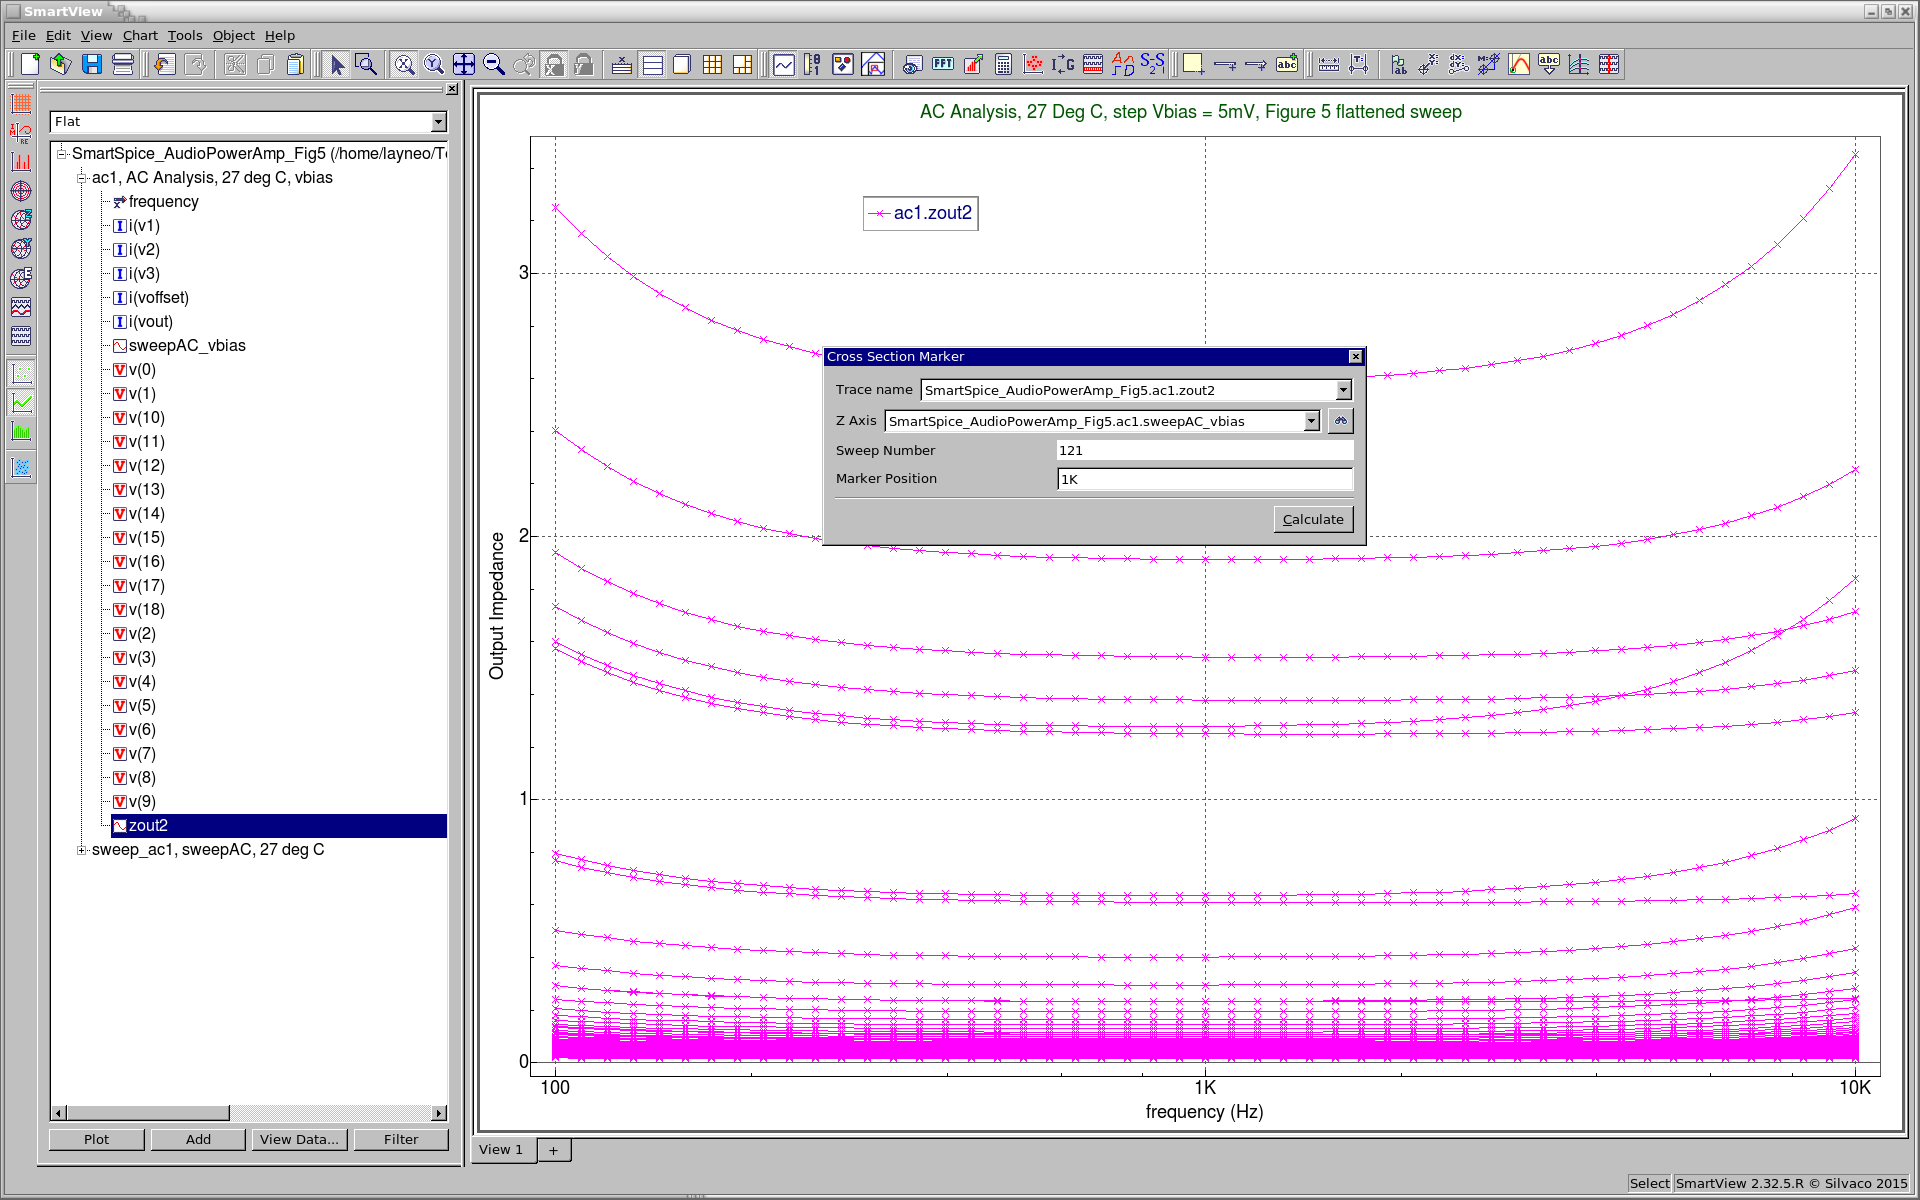Toggle the green line display mode
This screenshot has width=1920, height=1200.
21,403
